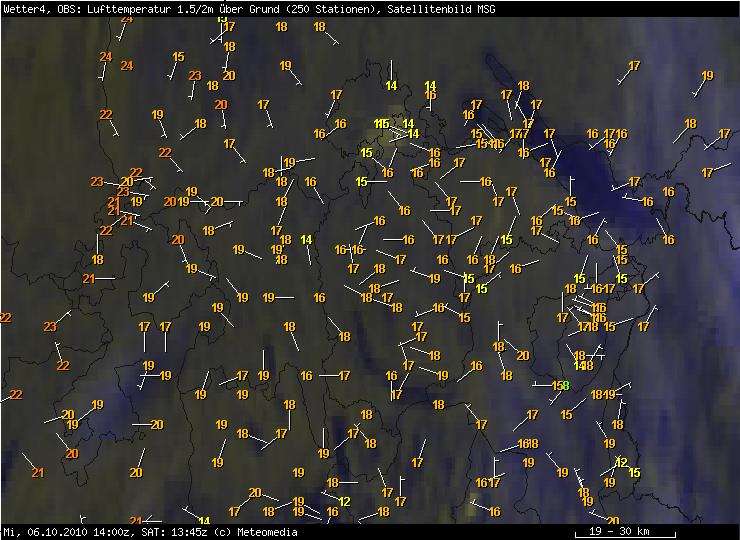This screenshot has width=740, height=540.
Task: Click the '(c) Meteomedia' copyright text
Action: tap(256, 532)
